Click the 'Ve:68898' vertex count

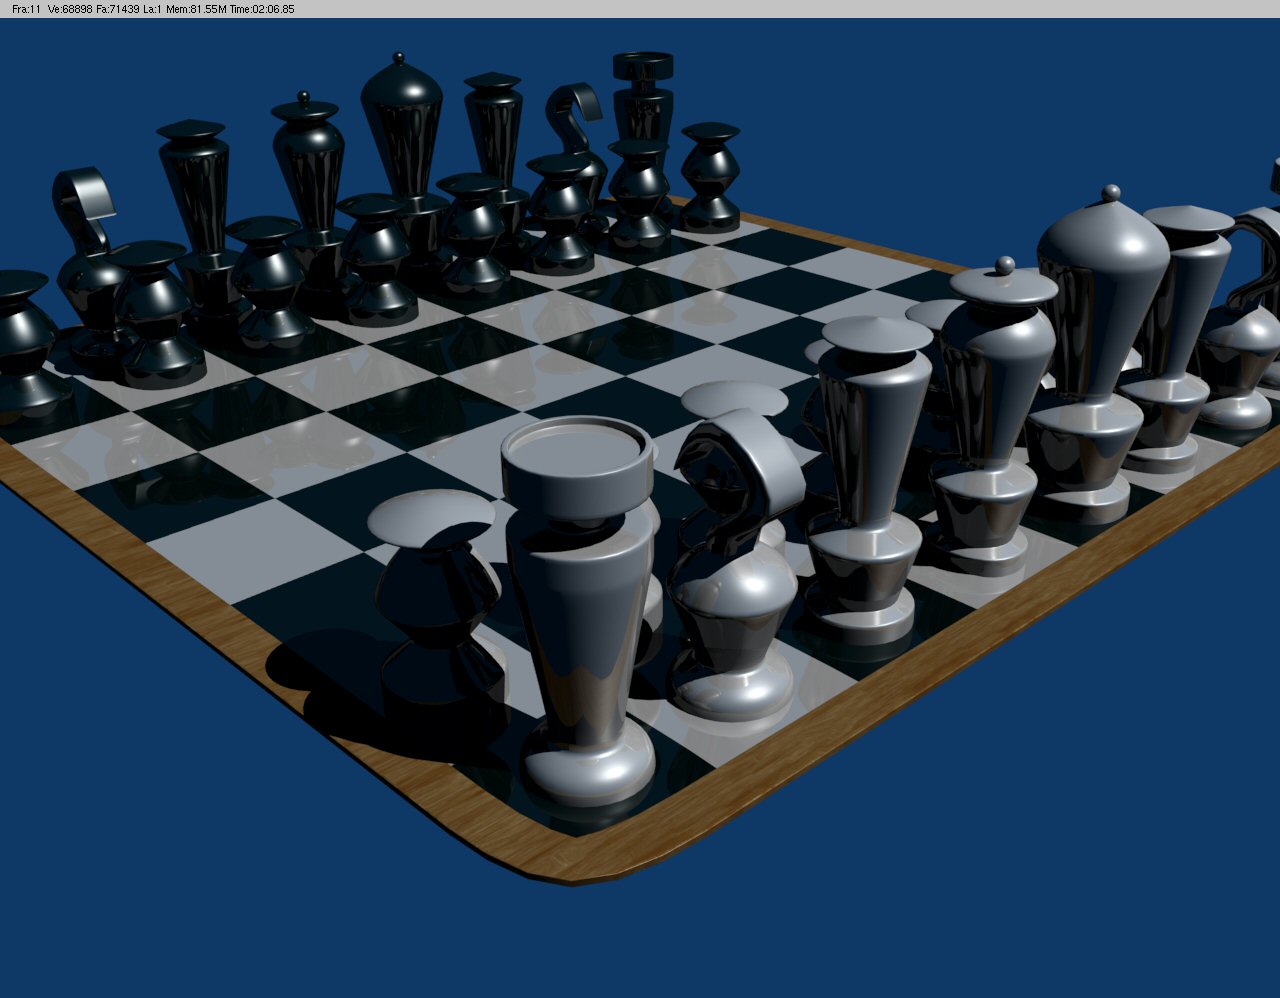(x=69, y=9)
